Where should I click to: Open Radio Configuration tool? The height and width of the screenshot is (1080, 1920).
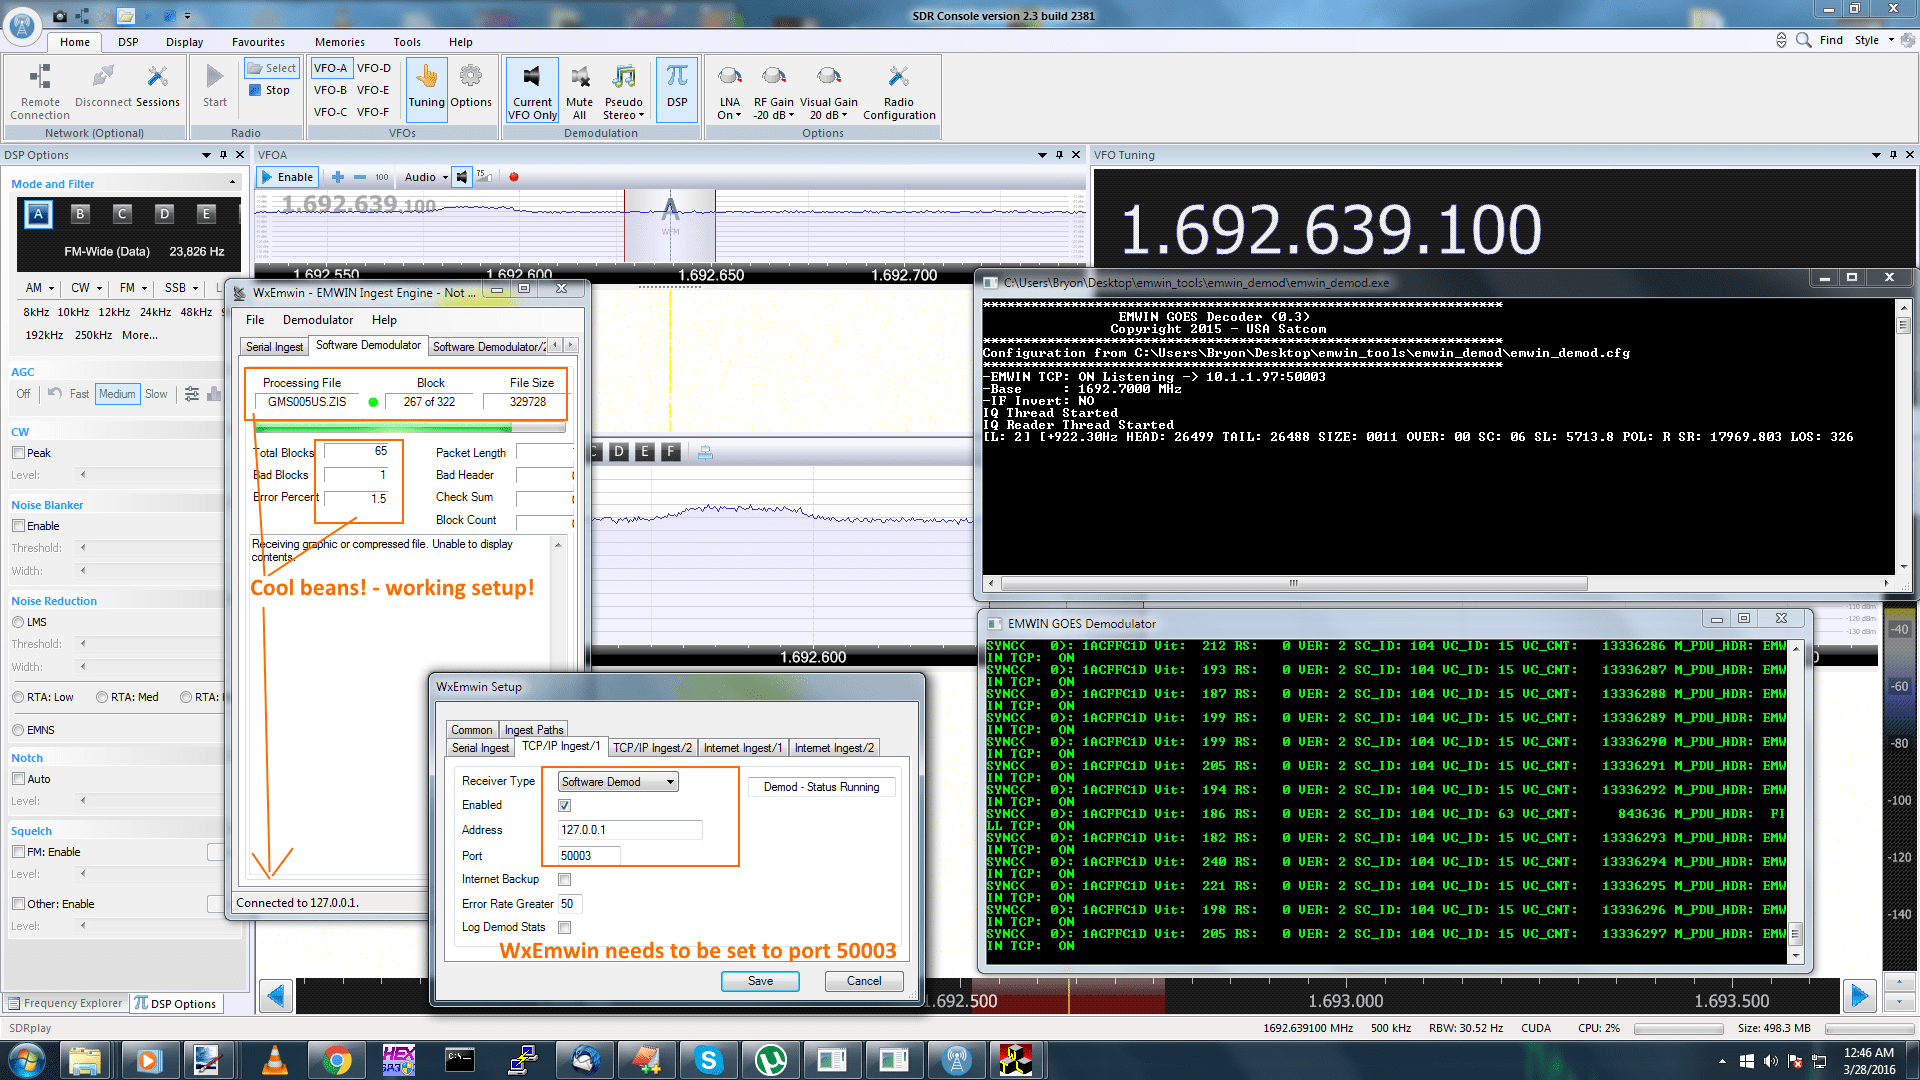(x=899, y=91)
